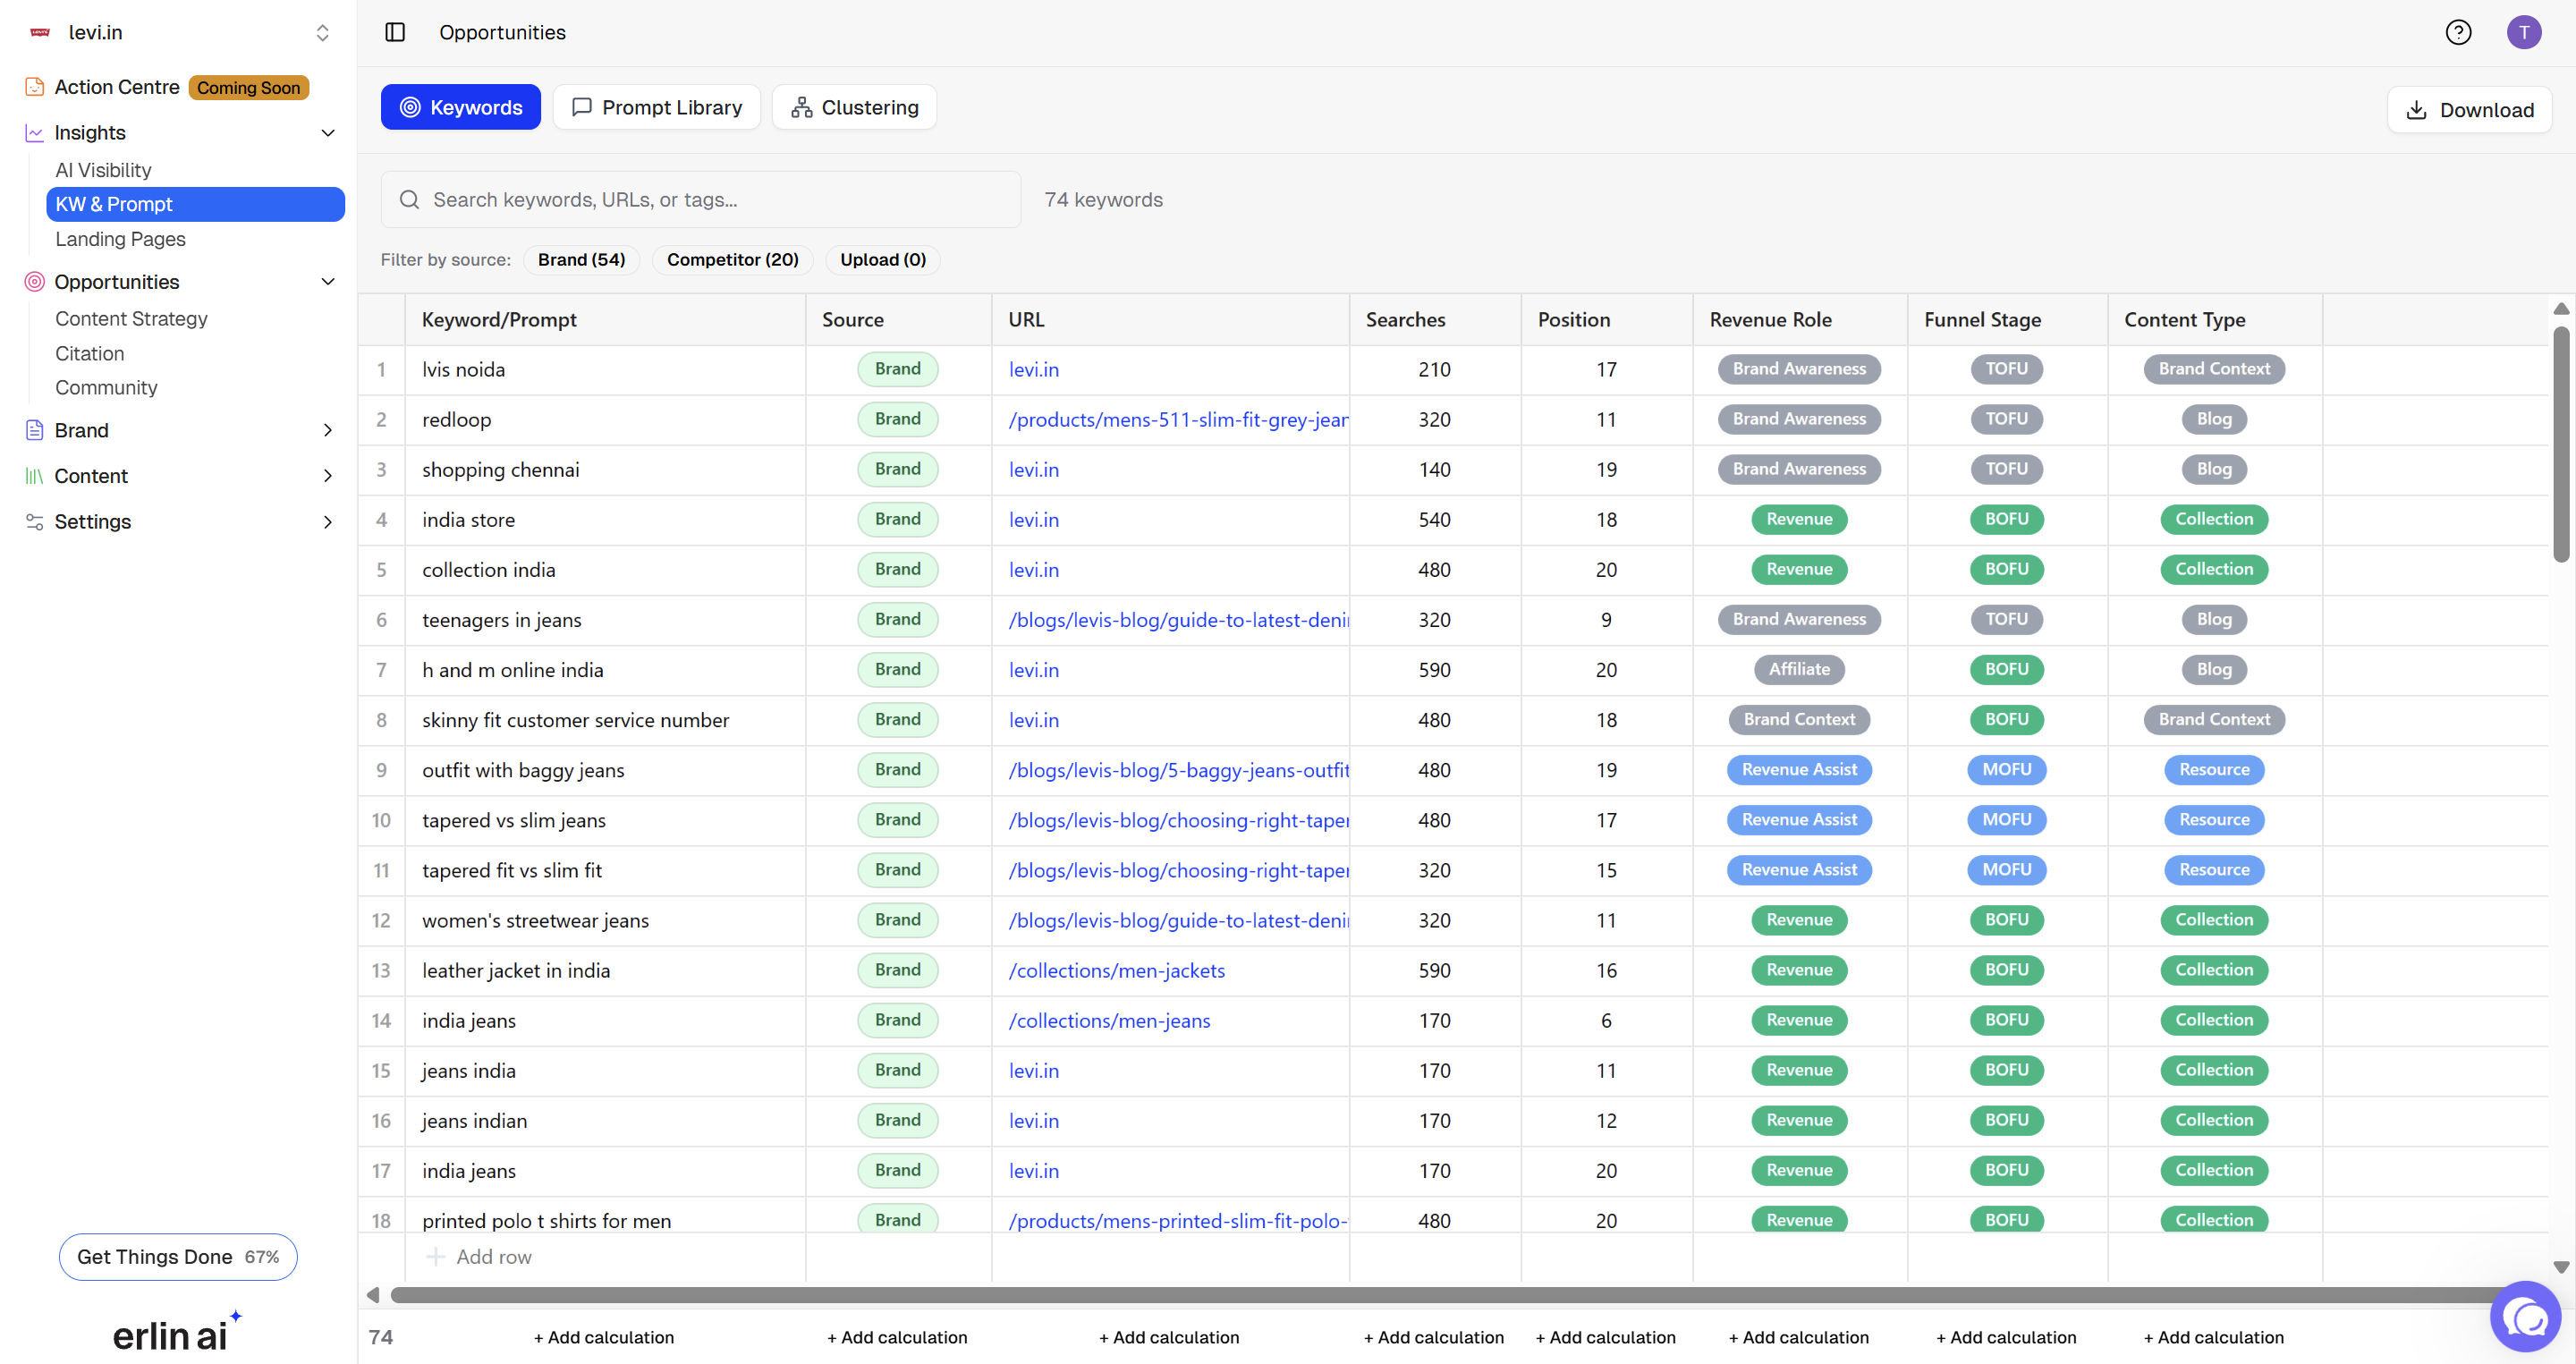
Task: Open Citation in sidebar
Action: coord(90,354)
